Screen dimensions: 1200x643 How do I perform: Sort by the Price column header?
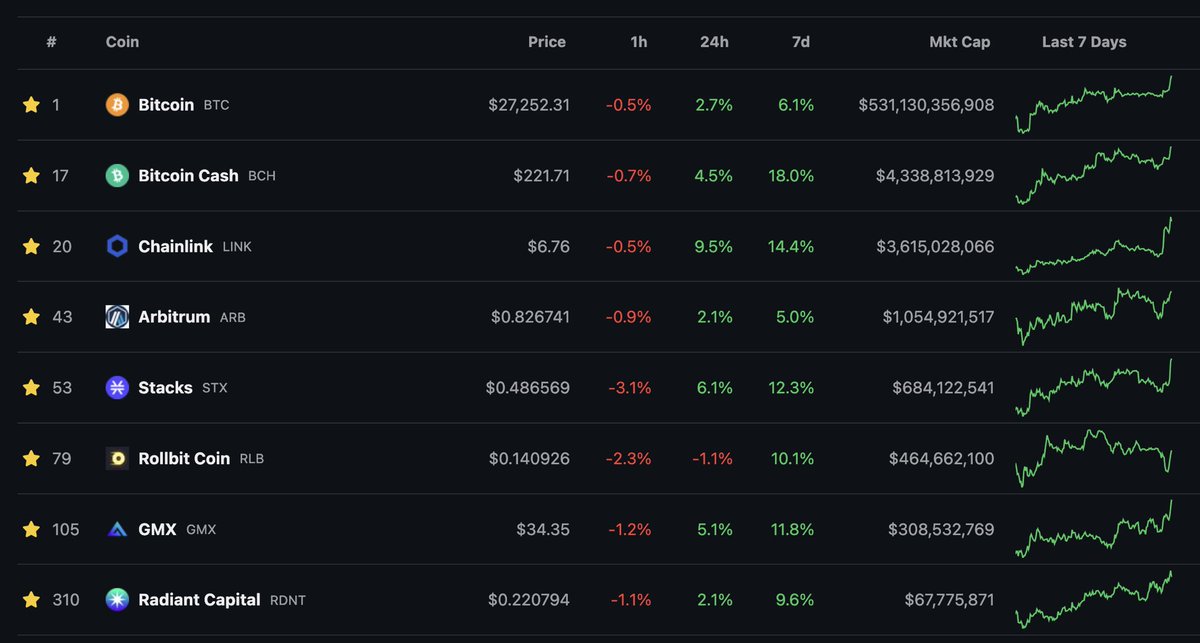point(547,42)
